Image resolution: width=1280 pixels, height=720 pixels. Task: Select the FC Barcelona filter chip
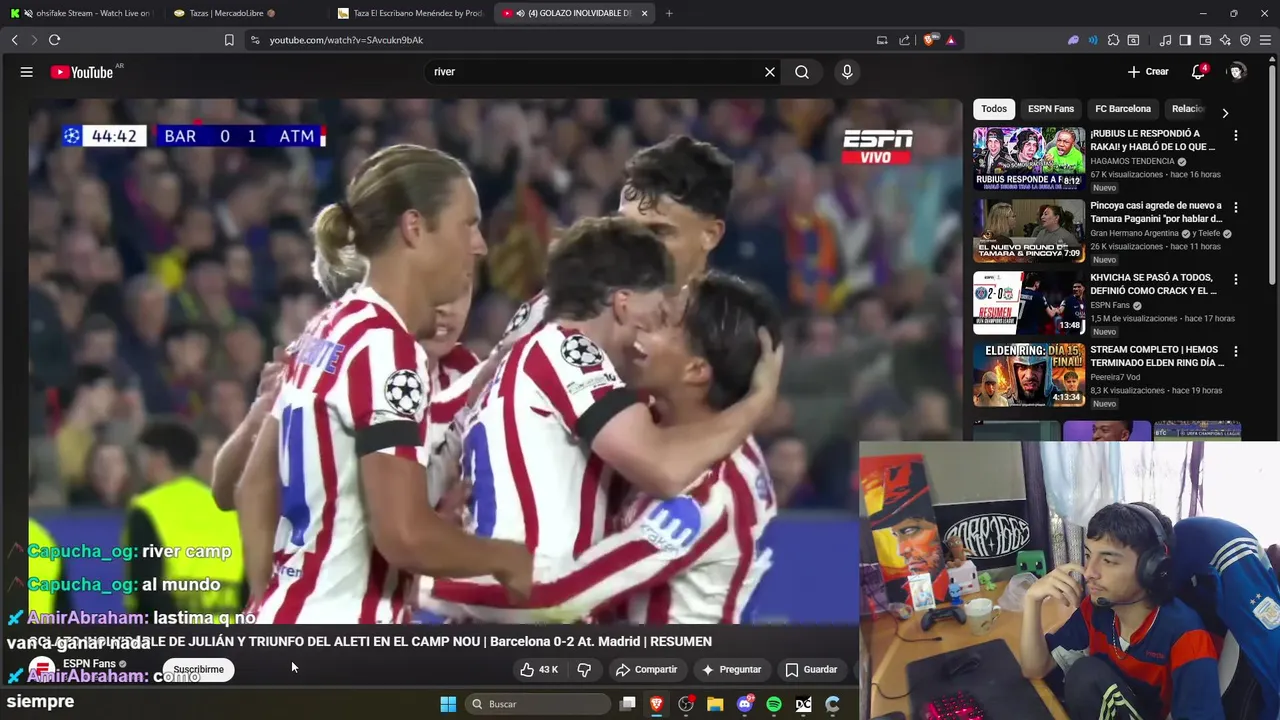point(1122,109)
